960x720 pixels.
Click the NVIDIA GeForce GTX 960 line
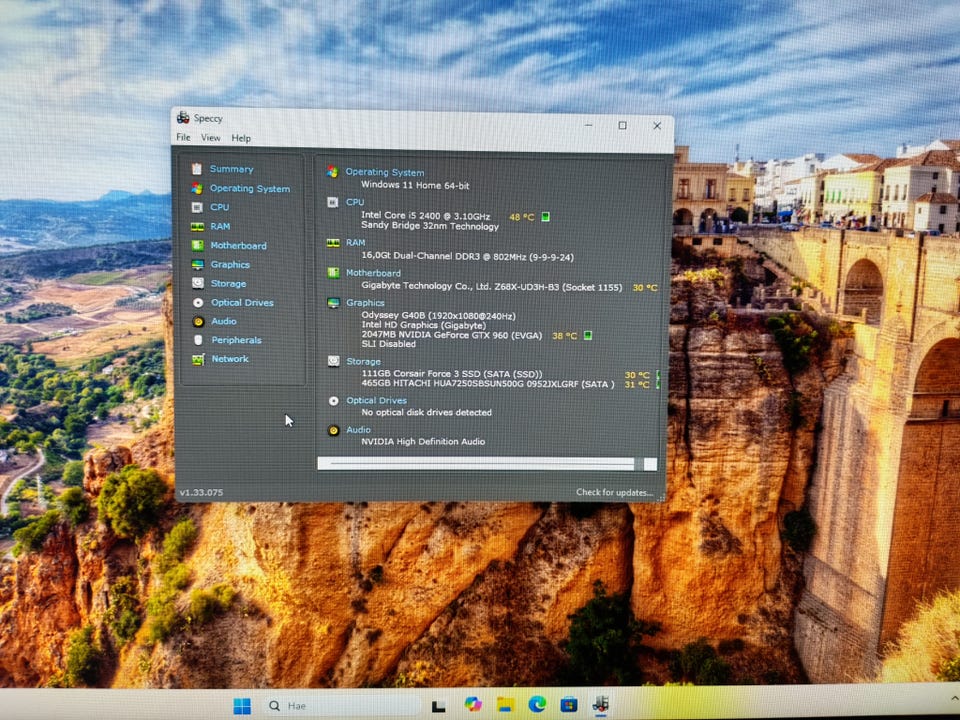click(451, 336)
